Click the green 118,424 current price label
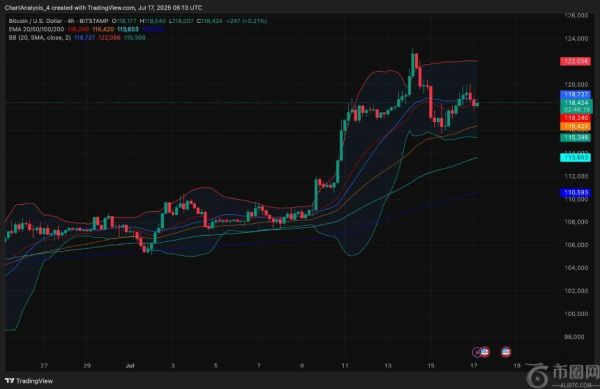600x389 pixels. click(x=576, y=103)
